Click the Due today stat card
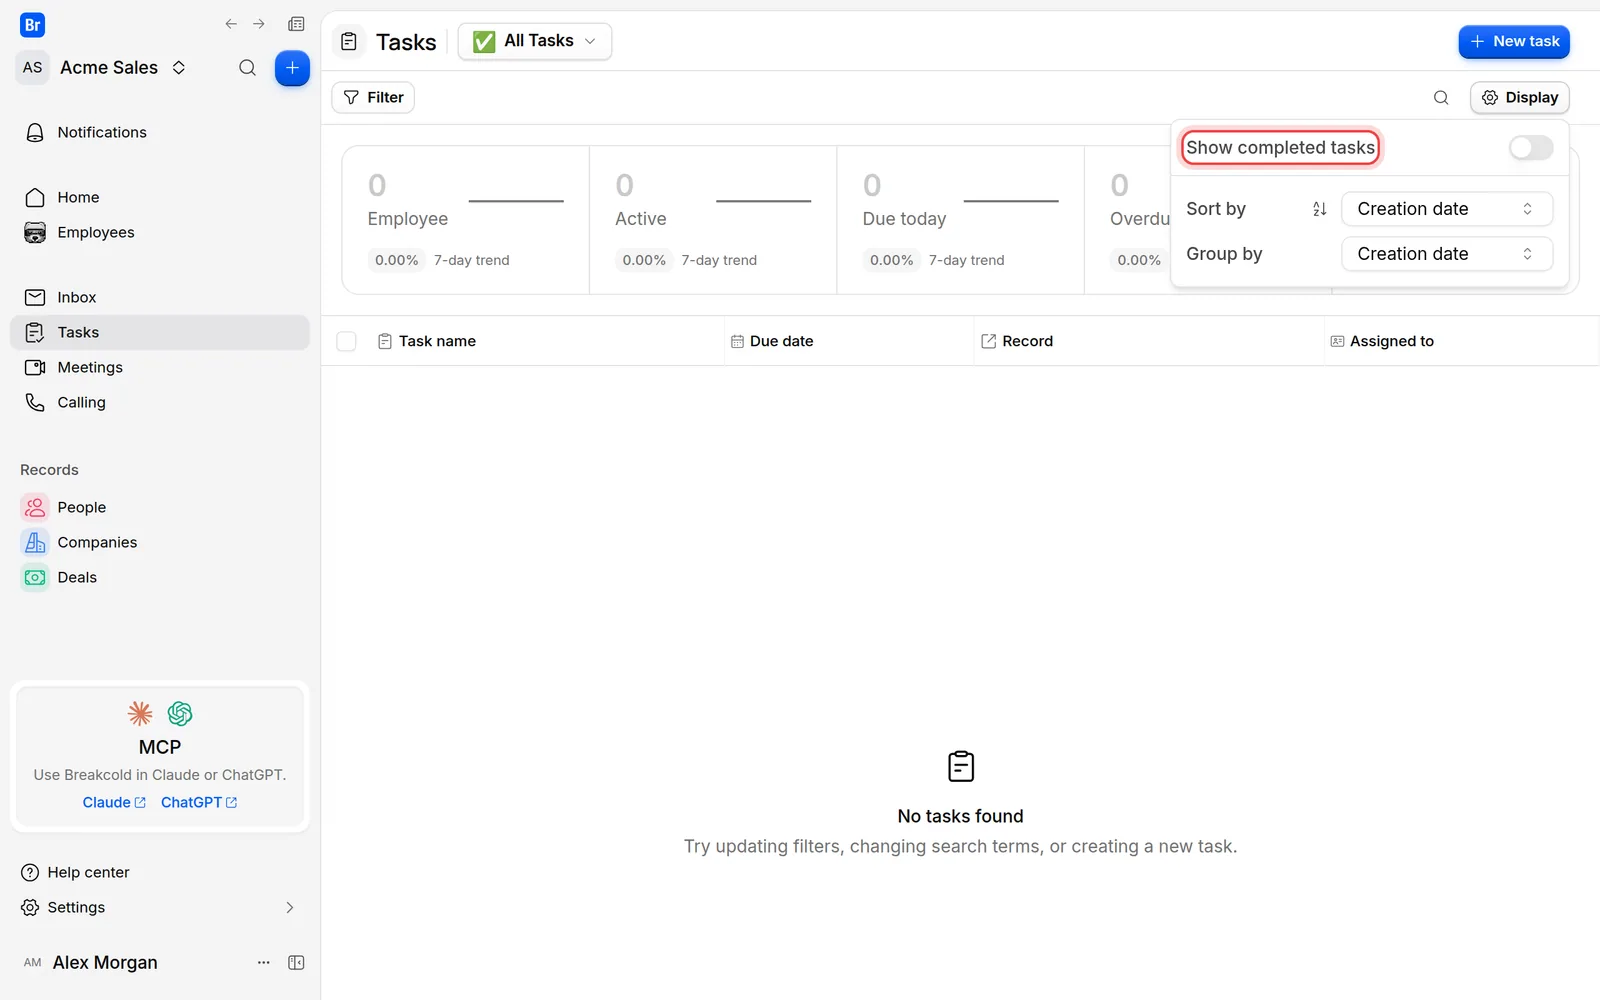This screenshot has width=1600, height=1000. point(960,220)
